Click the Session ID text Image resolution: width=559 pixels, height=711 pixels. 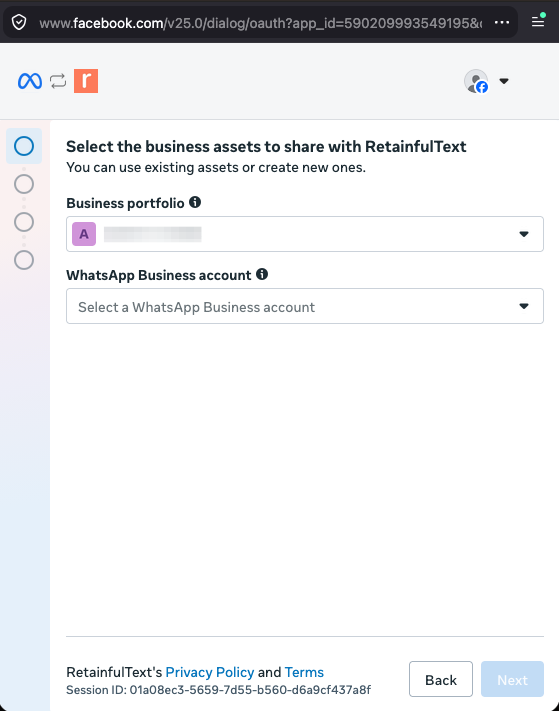point(219,690)
